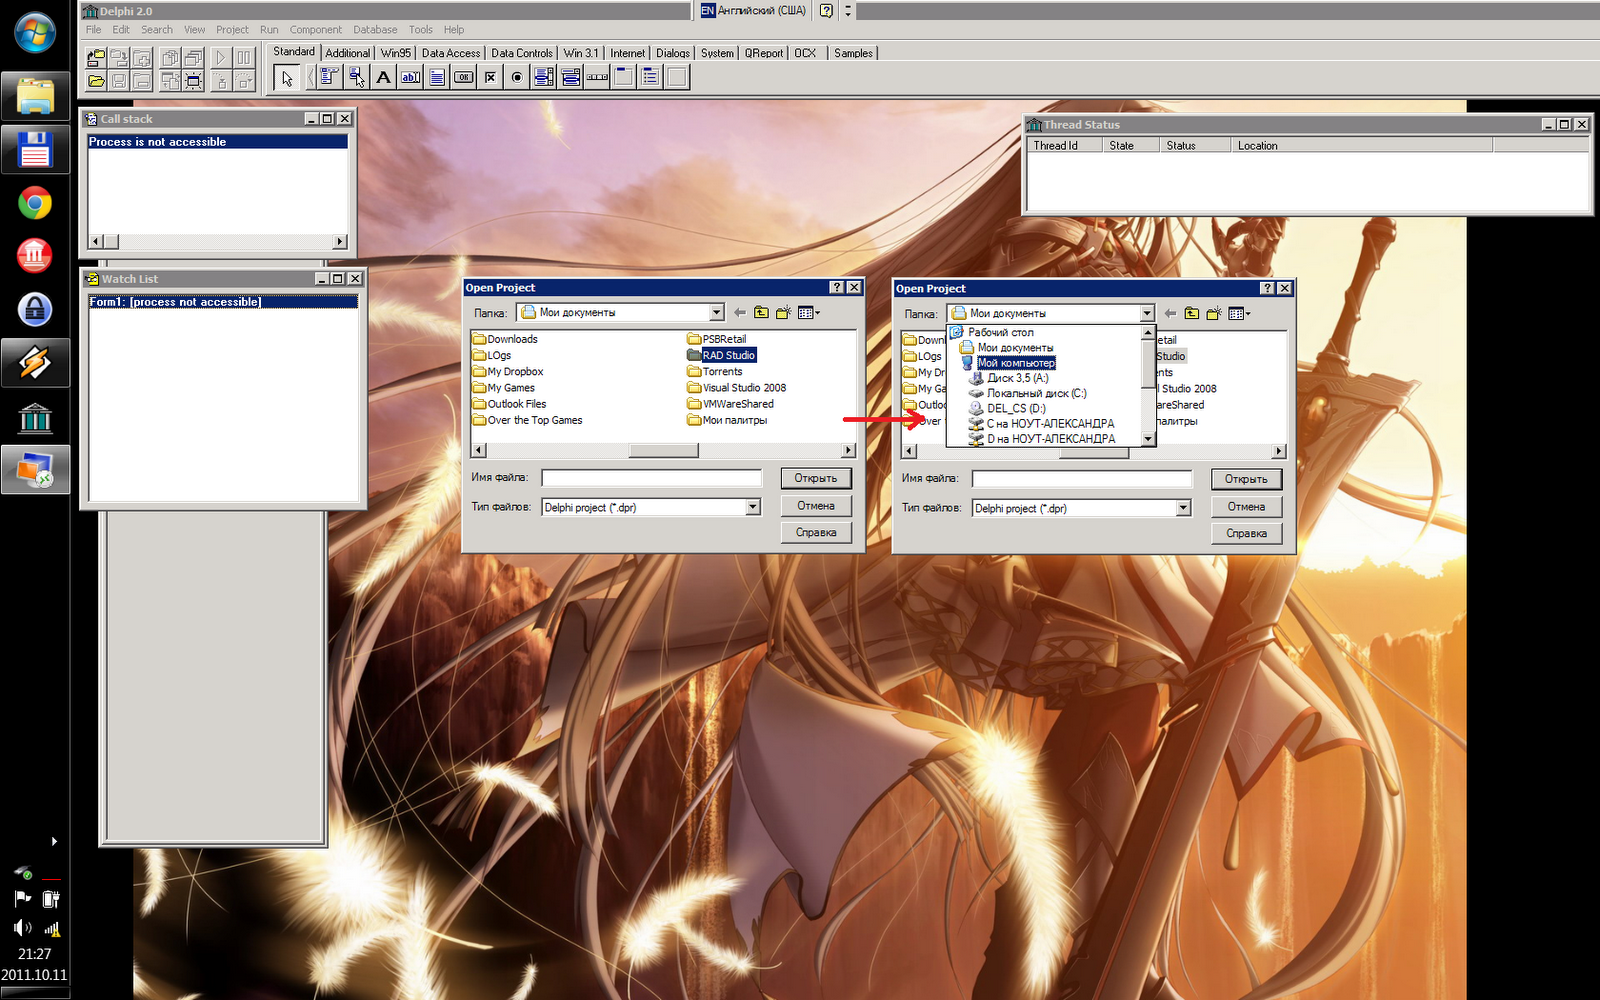This screenshot has height=1000, width=1600.
Task: Collapse the Папка dropdown in right Open Project dialog
Action: [x=1147, y=314]
